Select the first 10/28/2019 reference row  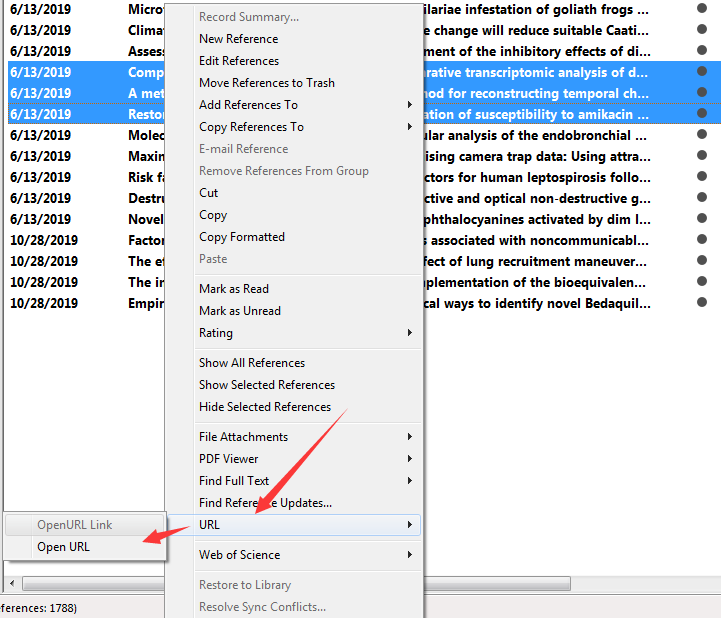coord(43,240)
